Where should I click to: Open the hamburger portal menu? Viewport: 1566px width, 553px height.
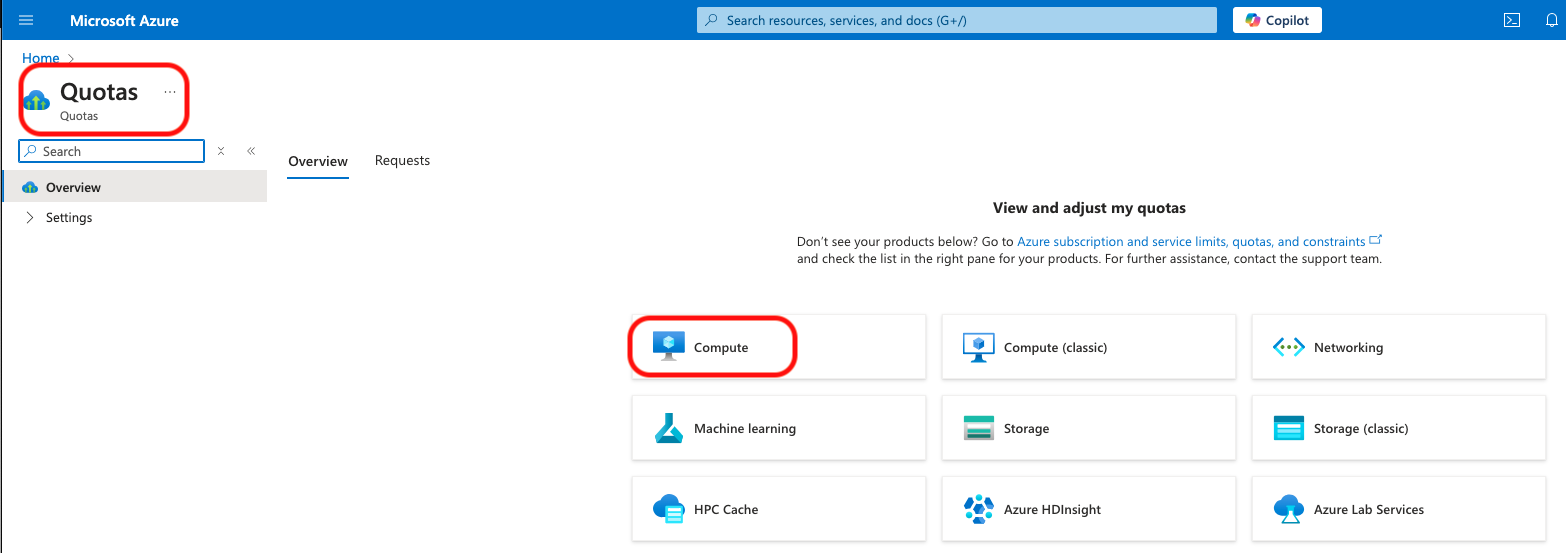point(27,20)
